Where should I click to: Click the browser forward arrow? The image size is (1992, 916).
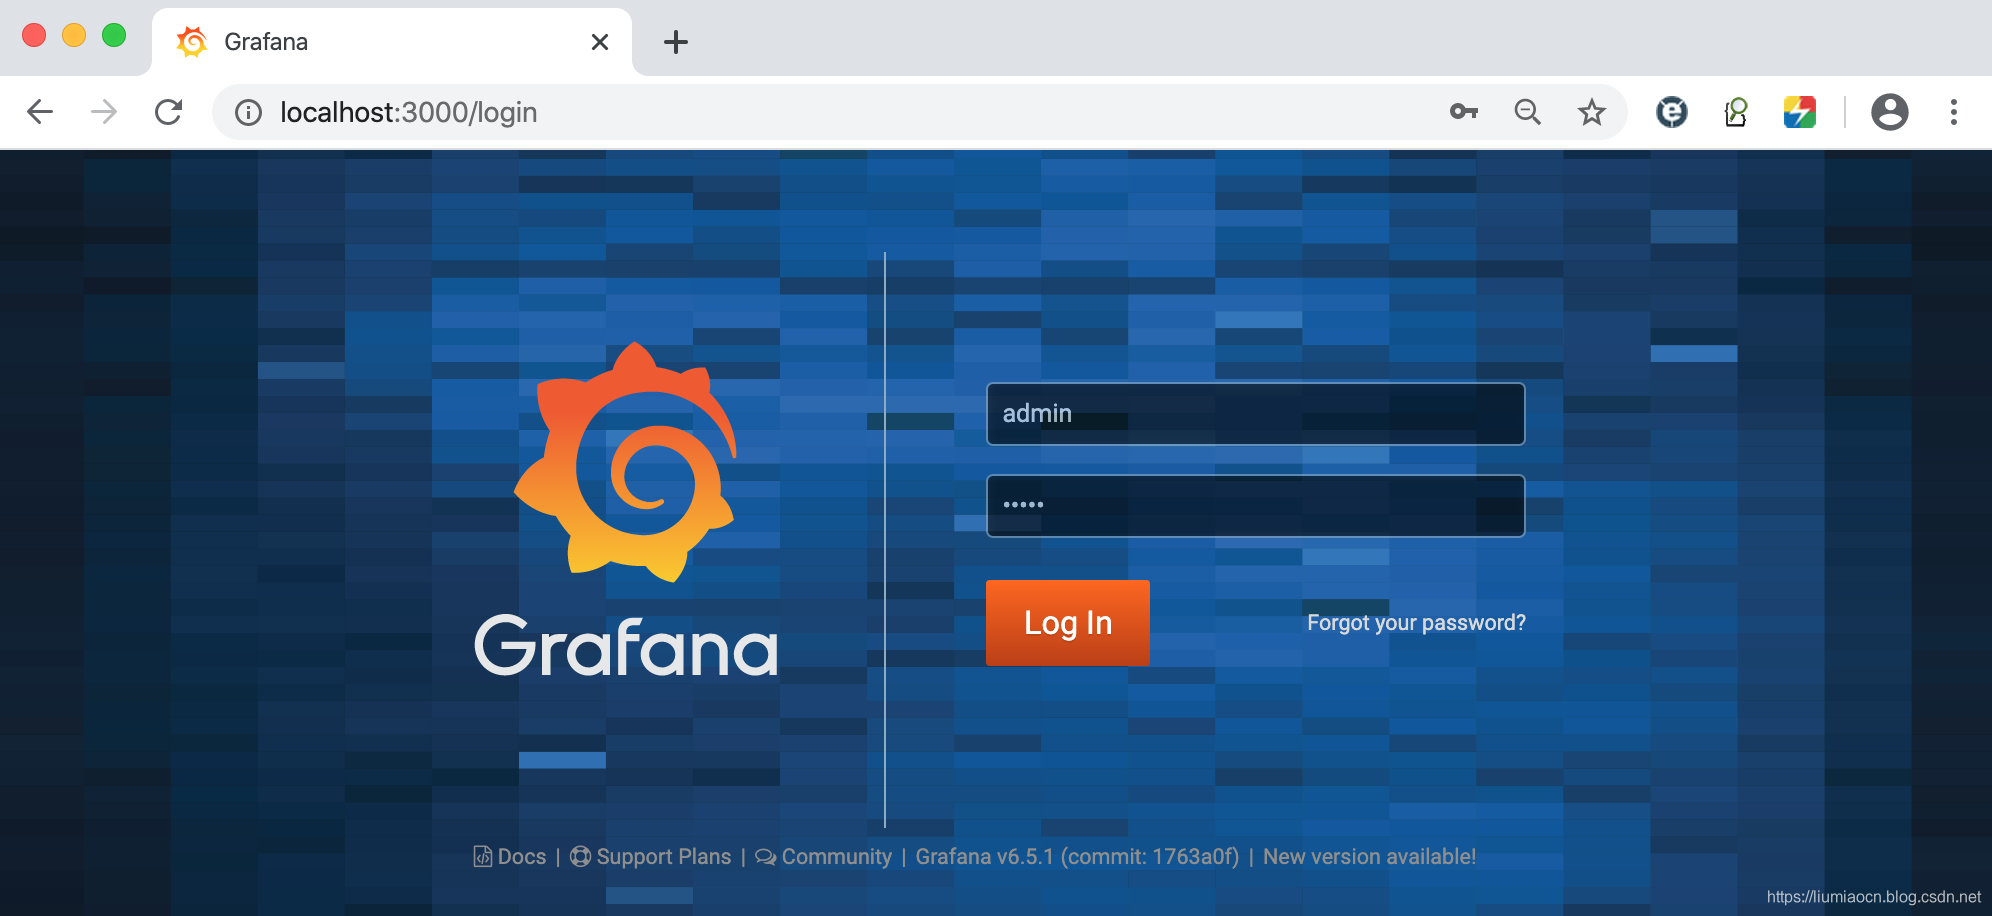[x=104, y=112]
